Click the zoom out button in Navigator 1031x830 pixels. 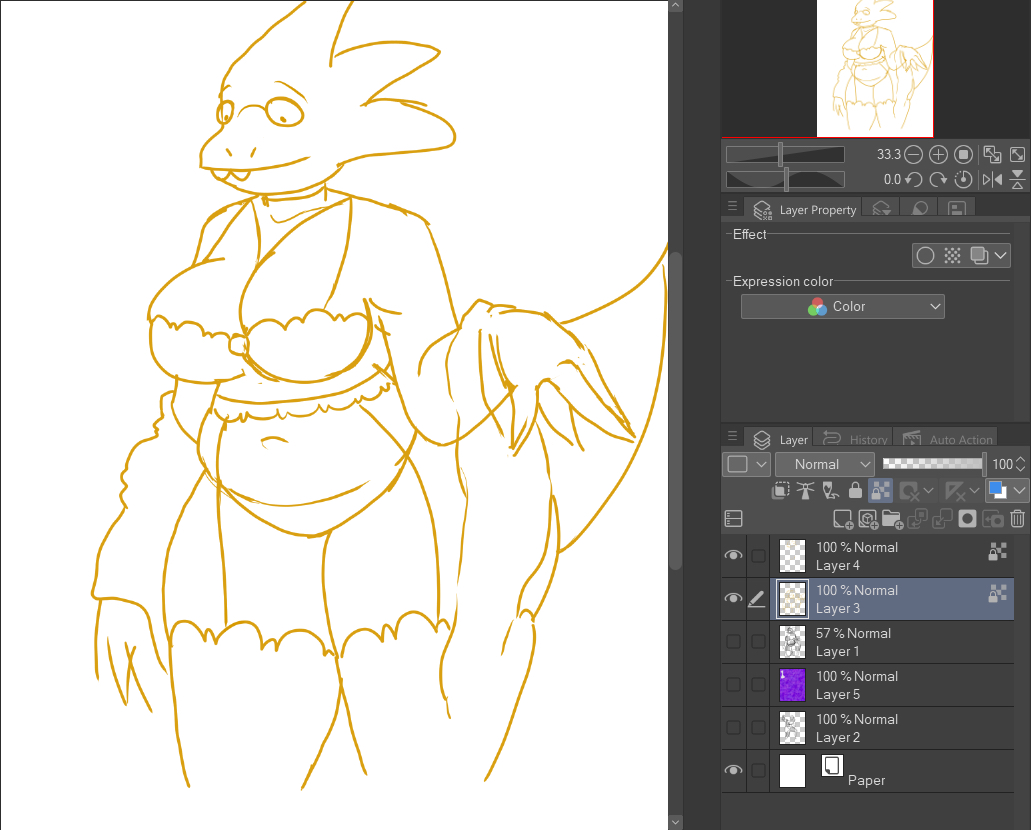tap(913, 154)
